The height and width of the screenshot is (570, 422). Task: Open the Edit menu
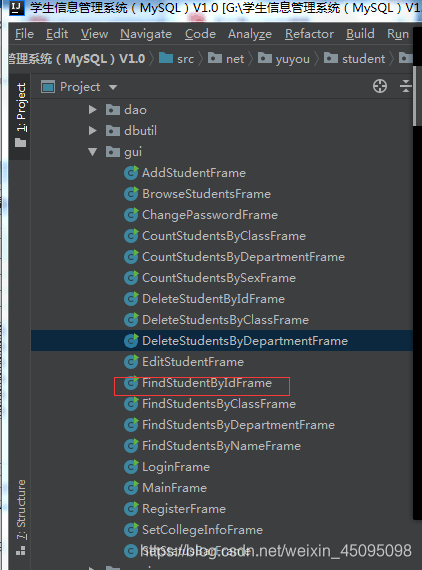coord(57,34)
